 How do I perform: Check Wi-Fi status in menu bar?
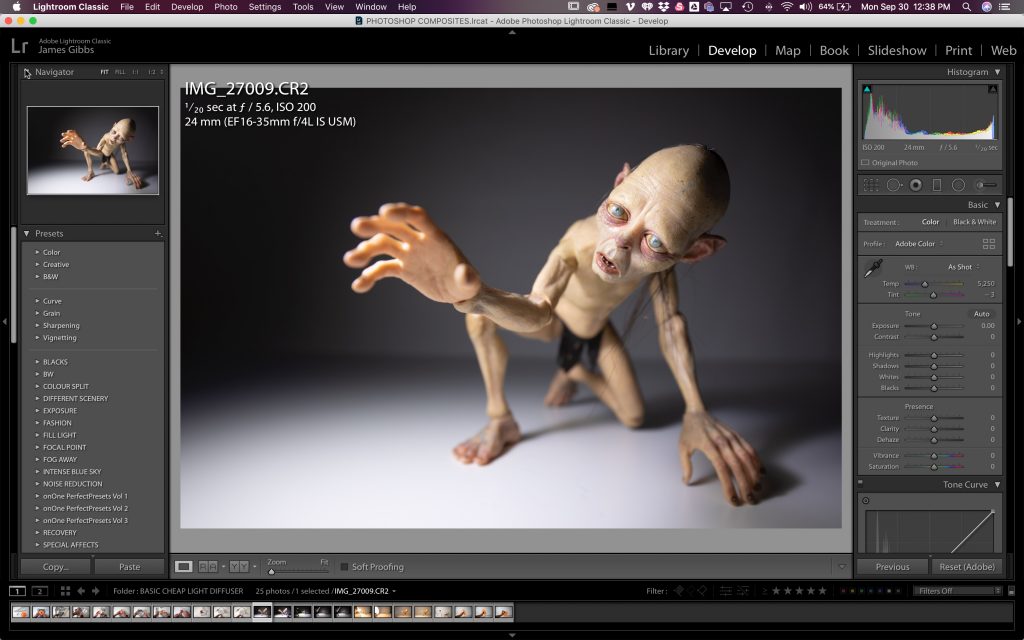[787, 7]
